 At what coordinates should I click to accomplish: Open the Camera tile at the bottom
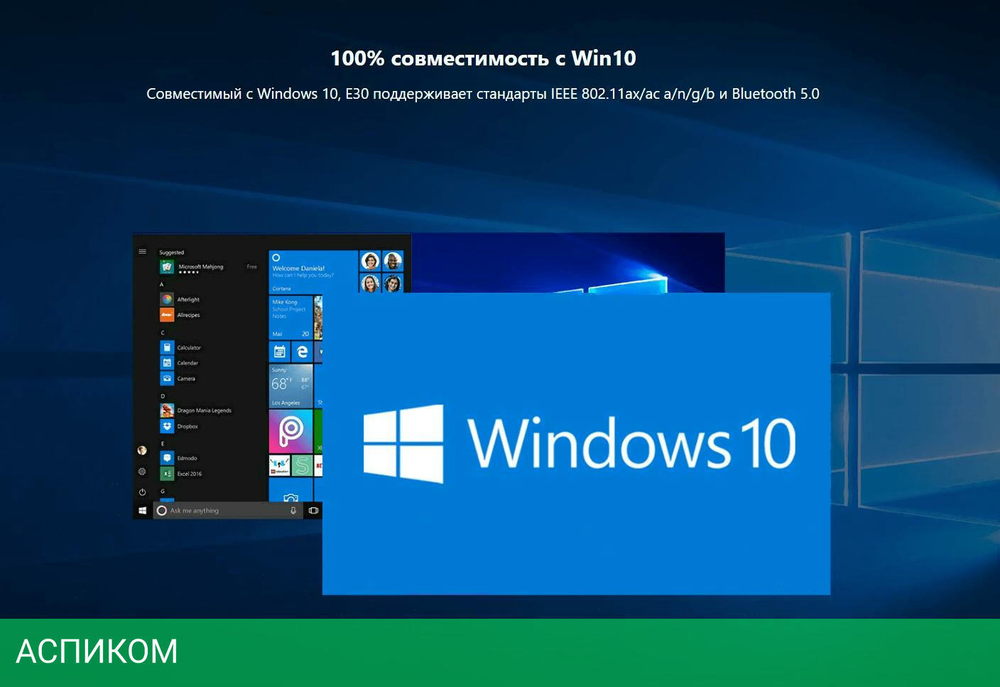(x=291, y=491)
